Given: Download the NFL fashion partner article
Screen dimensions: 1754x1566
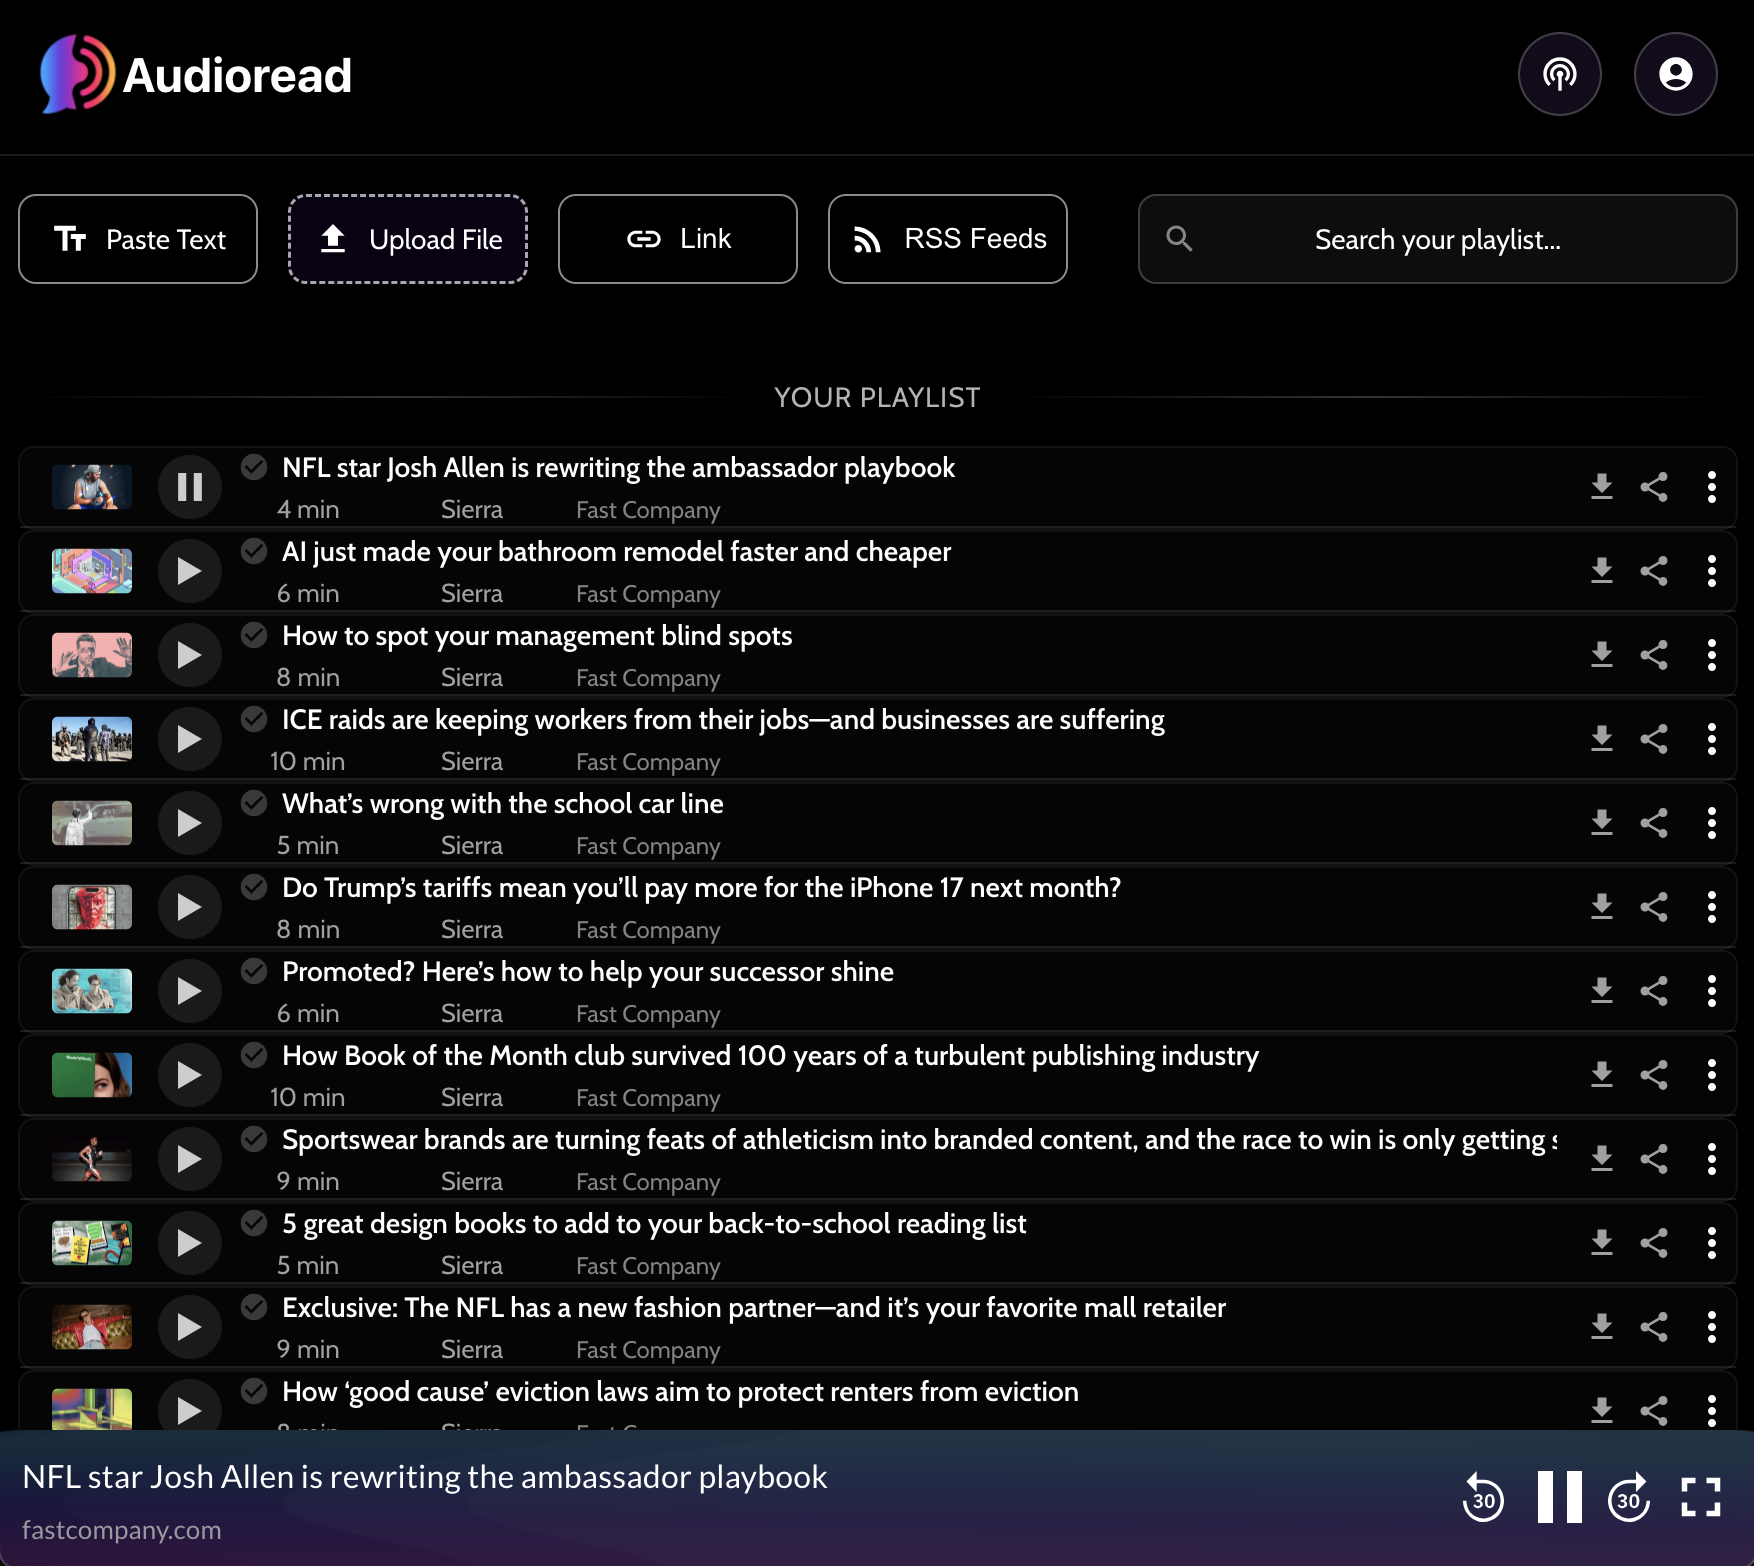Looking at the screenshot, I should click(1602, 1327).
